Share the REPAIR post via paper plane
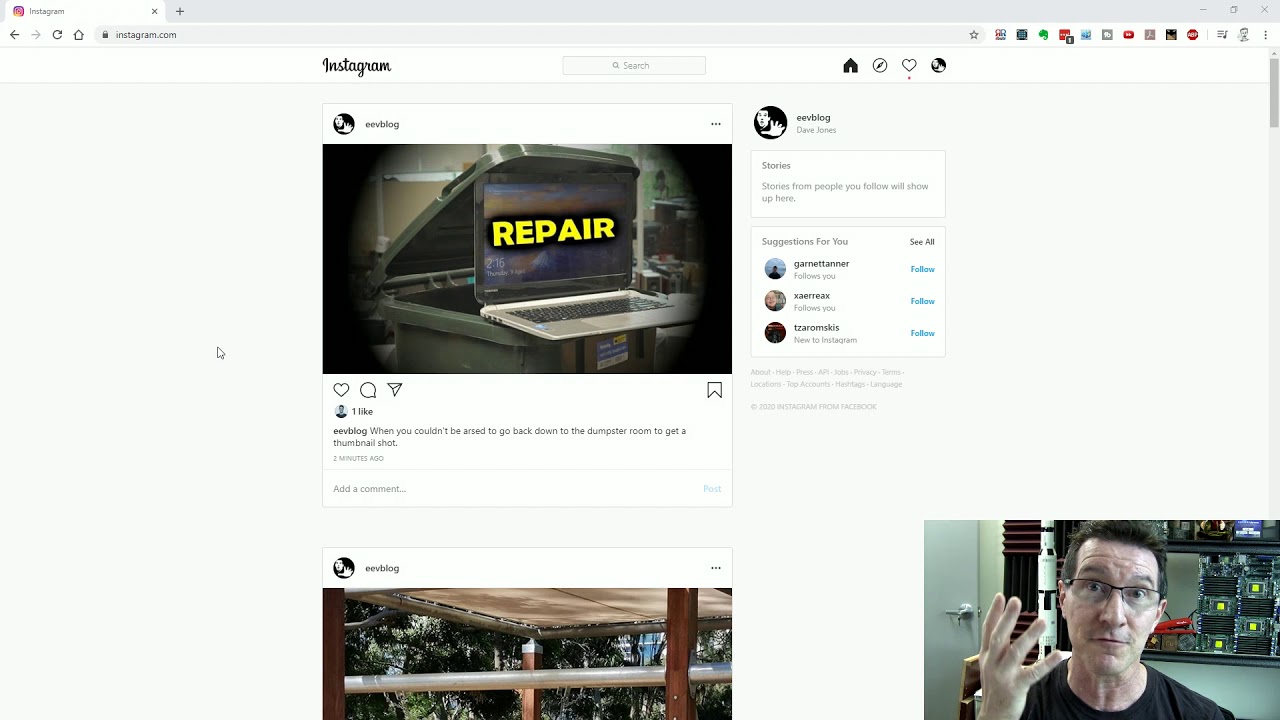 395,390
